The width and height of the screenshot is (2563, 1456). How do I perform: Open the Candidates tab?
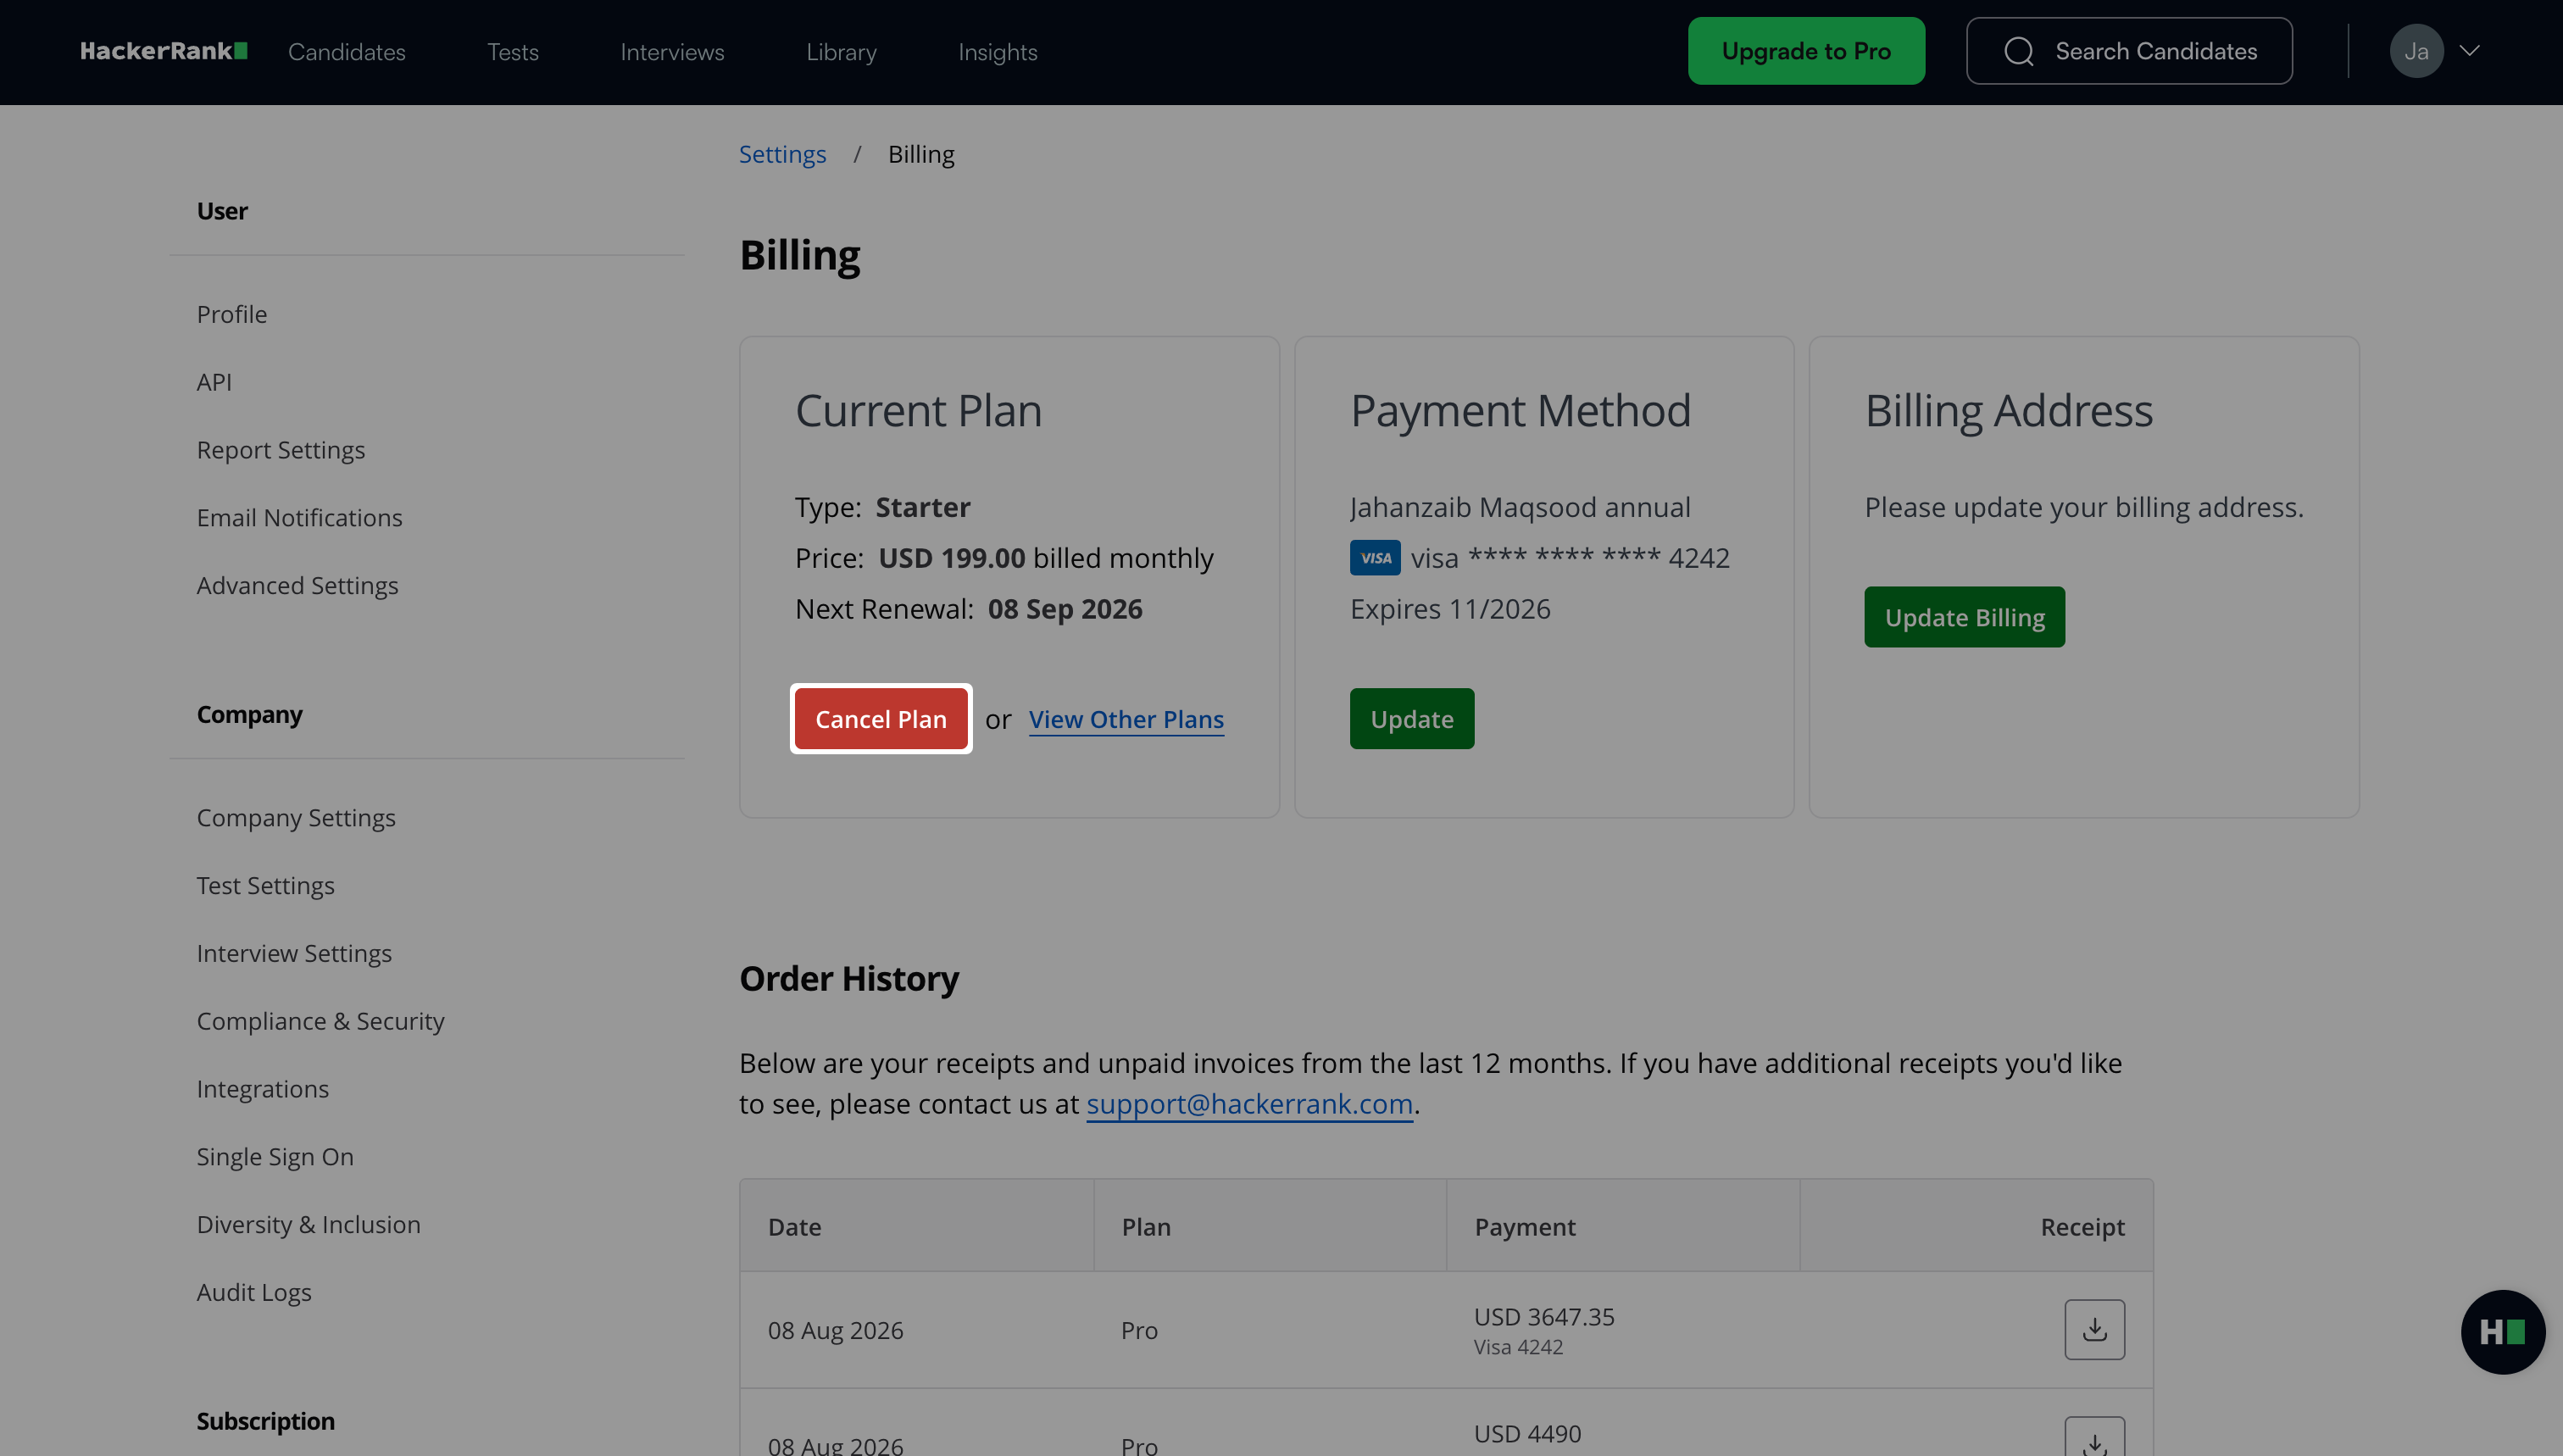coord(347,52)
